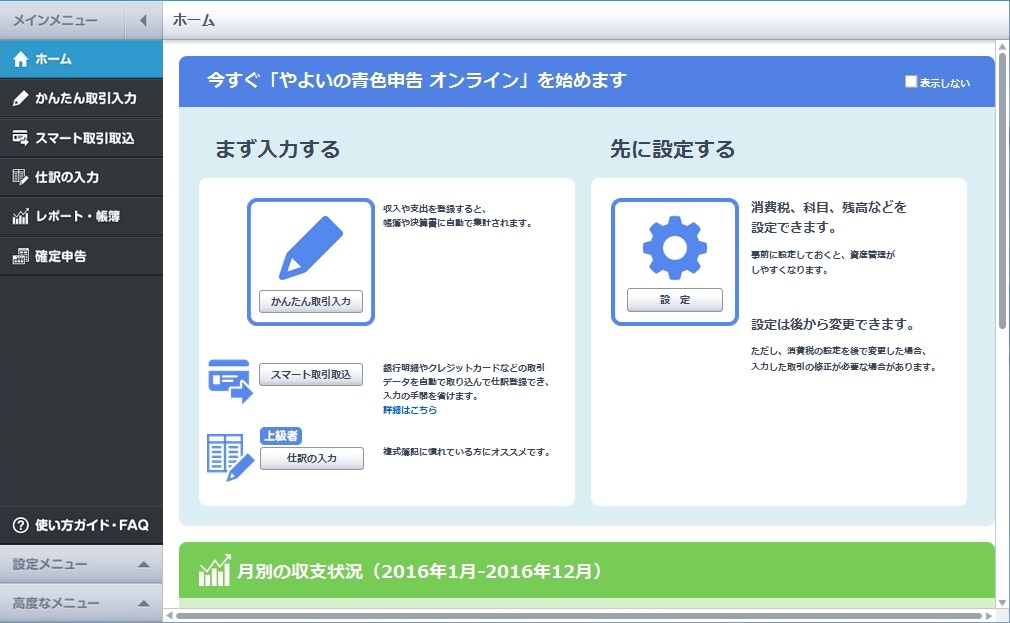Click the vertical scrollbar down arrow
Screen dimensions: 1010x623
[1002, 603]
